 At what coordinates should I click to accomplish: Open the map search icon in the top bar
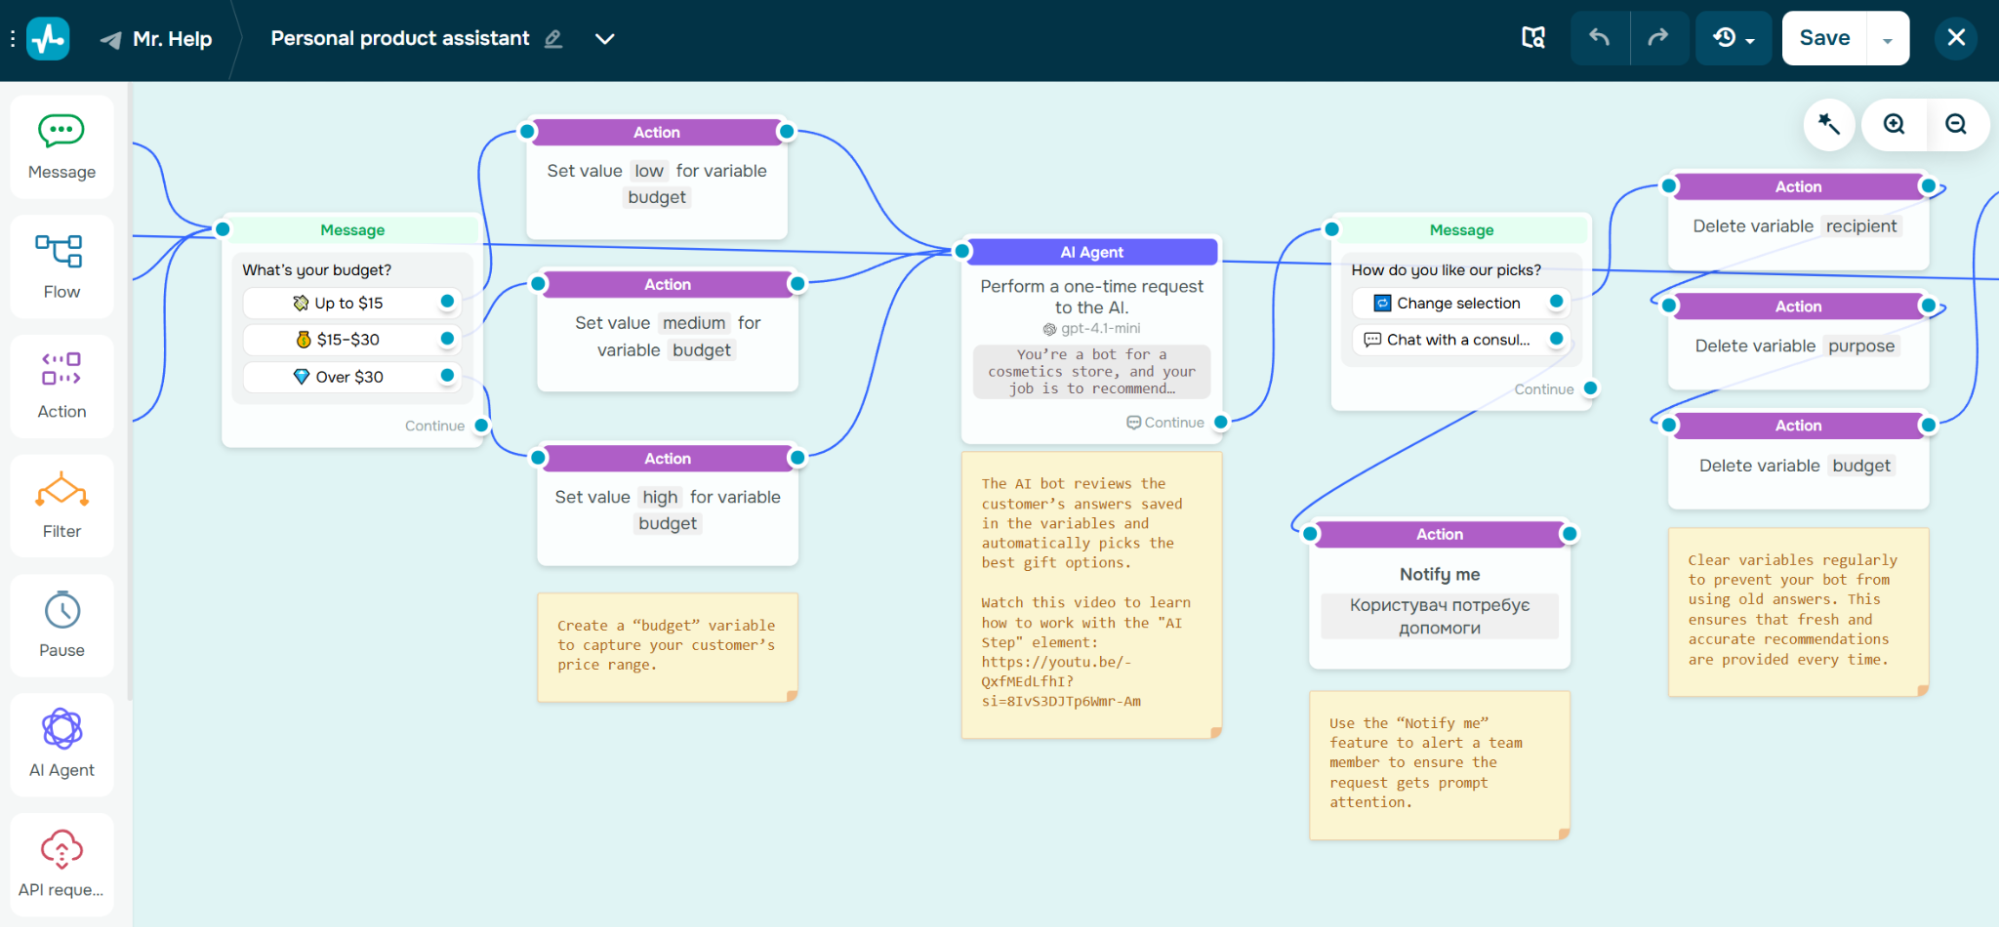point(1532,37)
